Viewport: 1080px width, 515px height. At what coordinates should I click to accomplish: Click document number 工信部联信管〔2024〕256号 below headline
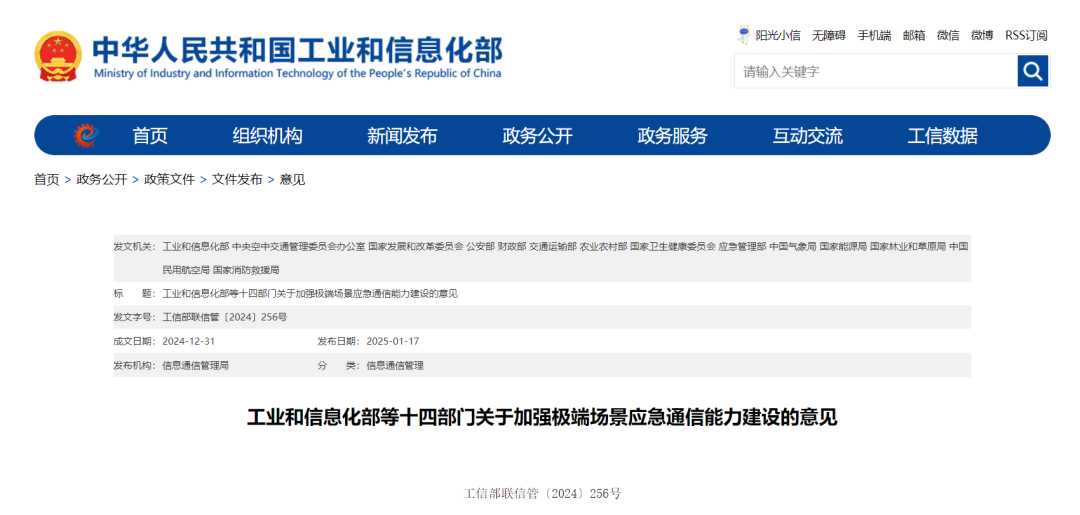[x=542, y=494]
